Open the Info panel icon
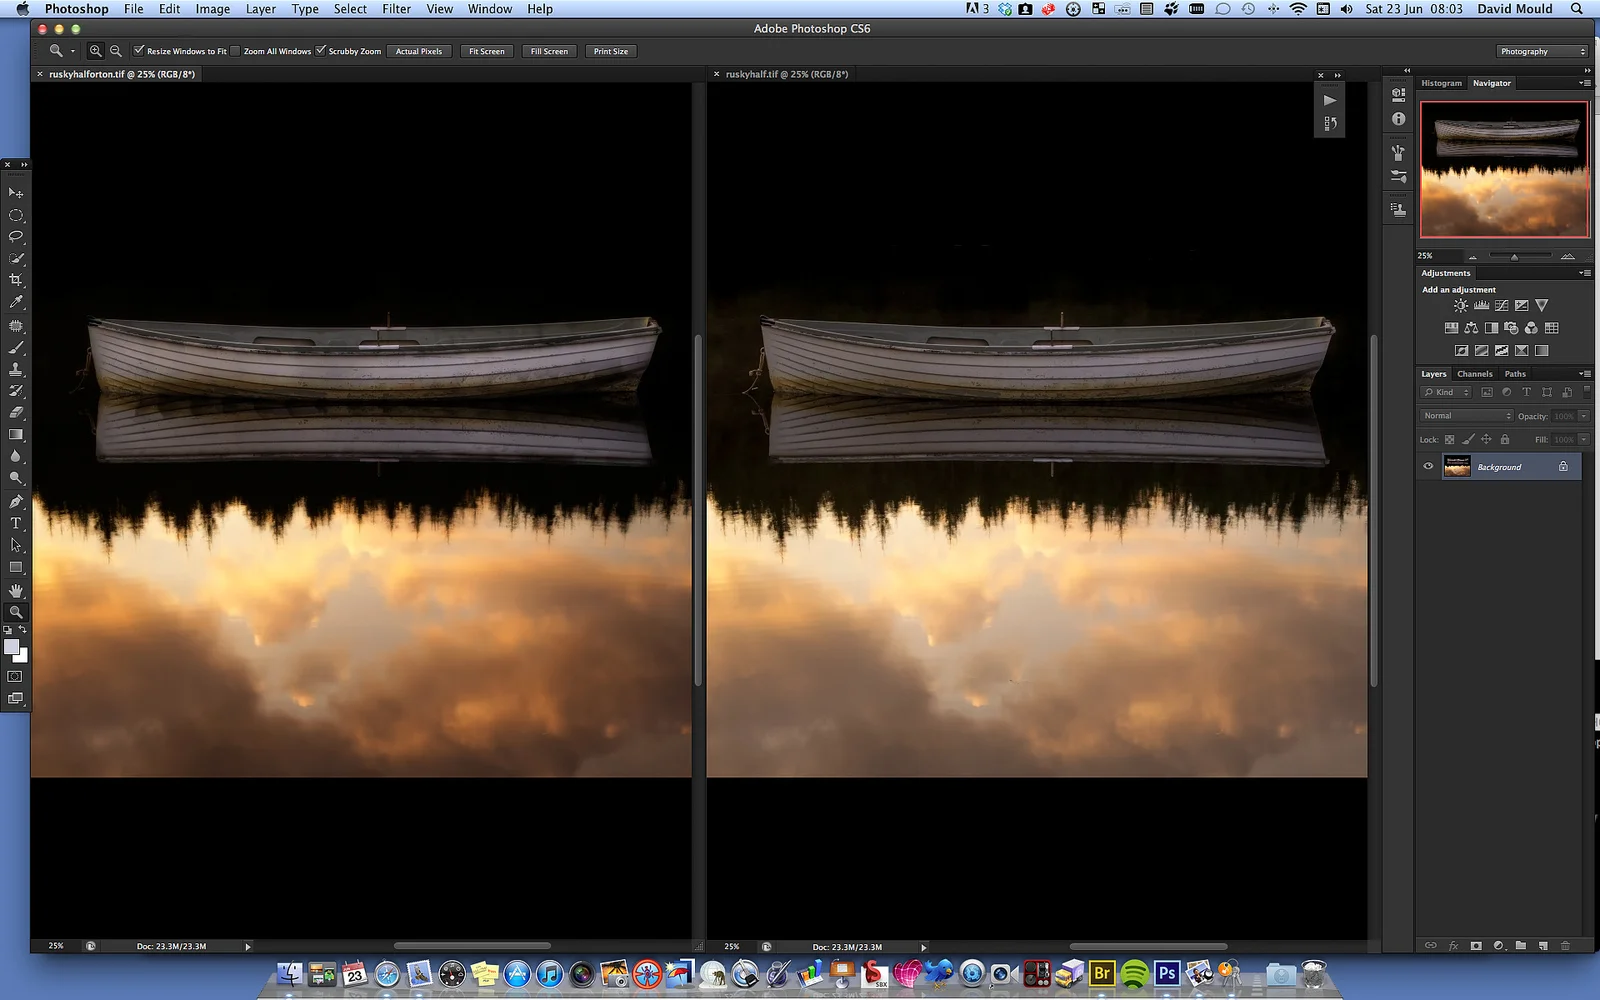 [x=1398, y=119]
